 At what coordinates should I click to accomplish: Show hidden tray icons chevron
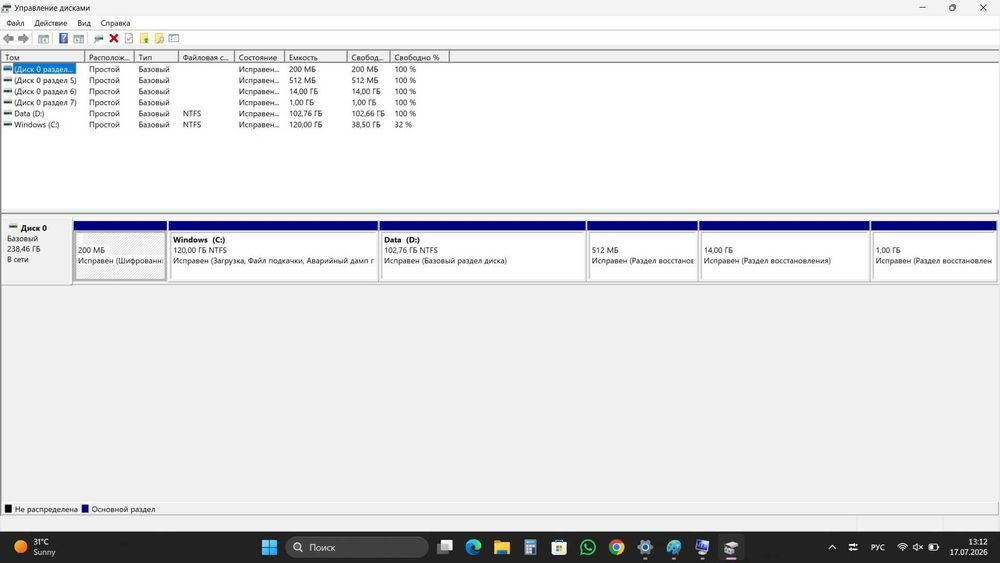[x=832, y=547]
